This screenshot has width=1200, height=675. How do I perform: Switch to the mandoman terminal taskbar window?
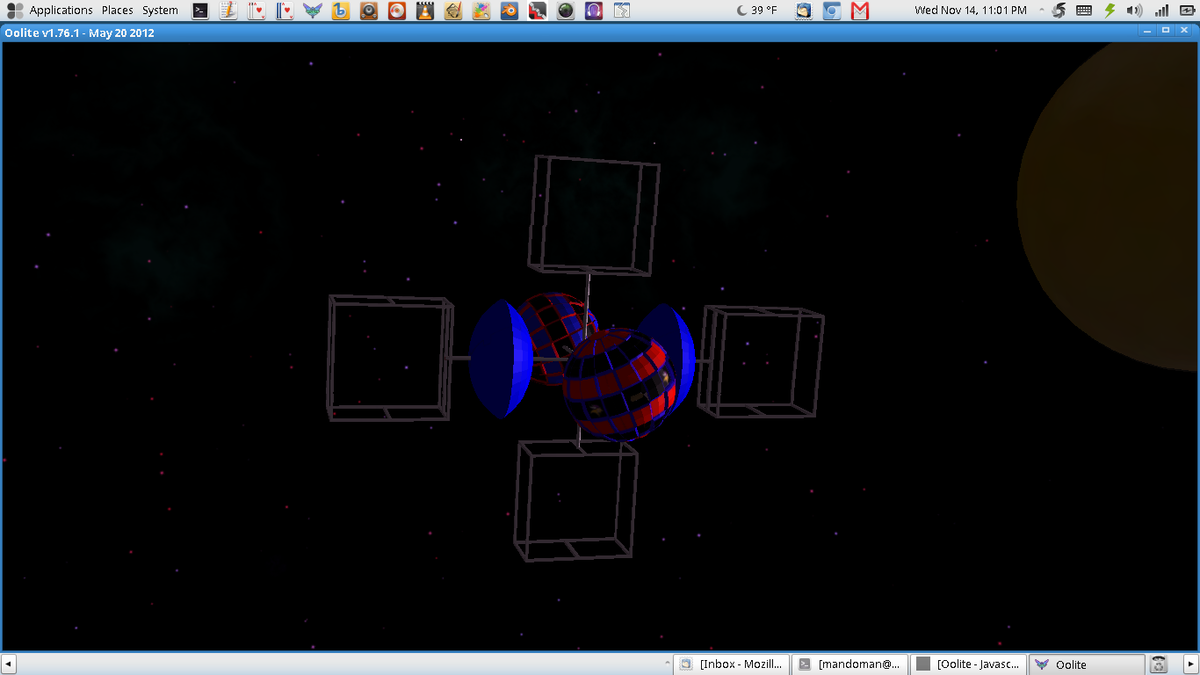[x=851, y=664]
